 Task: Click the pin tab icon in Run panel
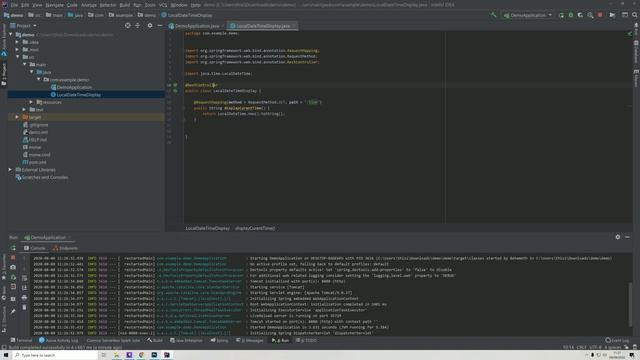tap(13, 311)
